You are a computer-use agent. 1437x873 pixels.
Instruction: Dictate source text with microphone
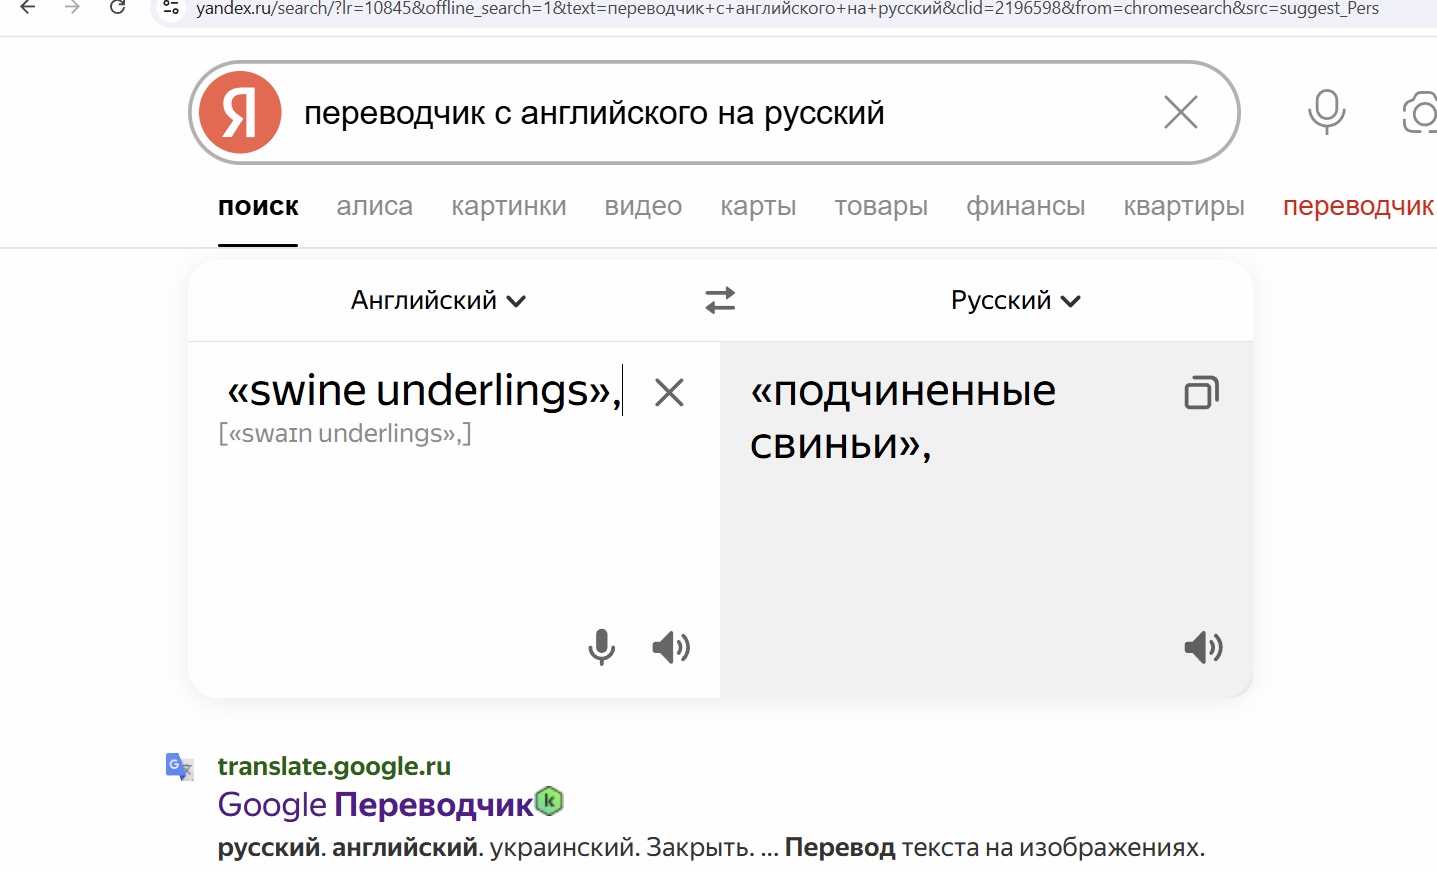click(602, 647)
